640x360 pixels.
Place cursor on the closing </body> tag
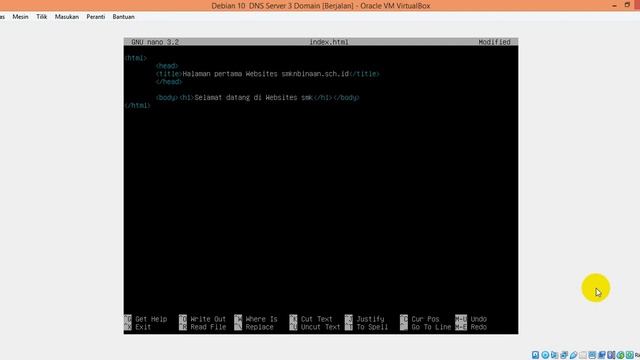click(346, 98)
